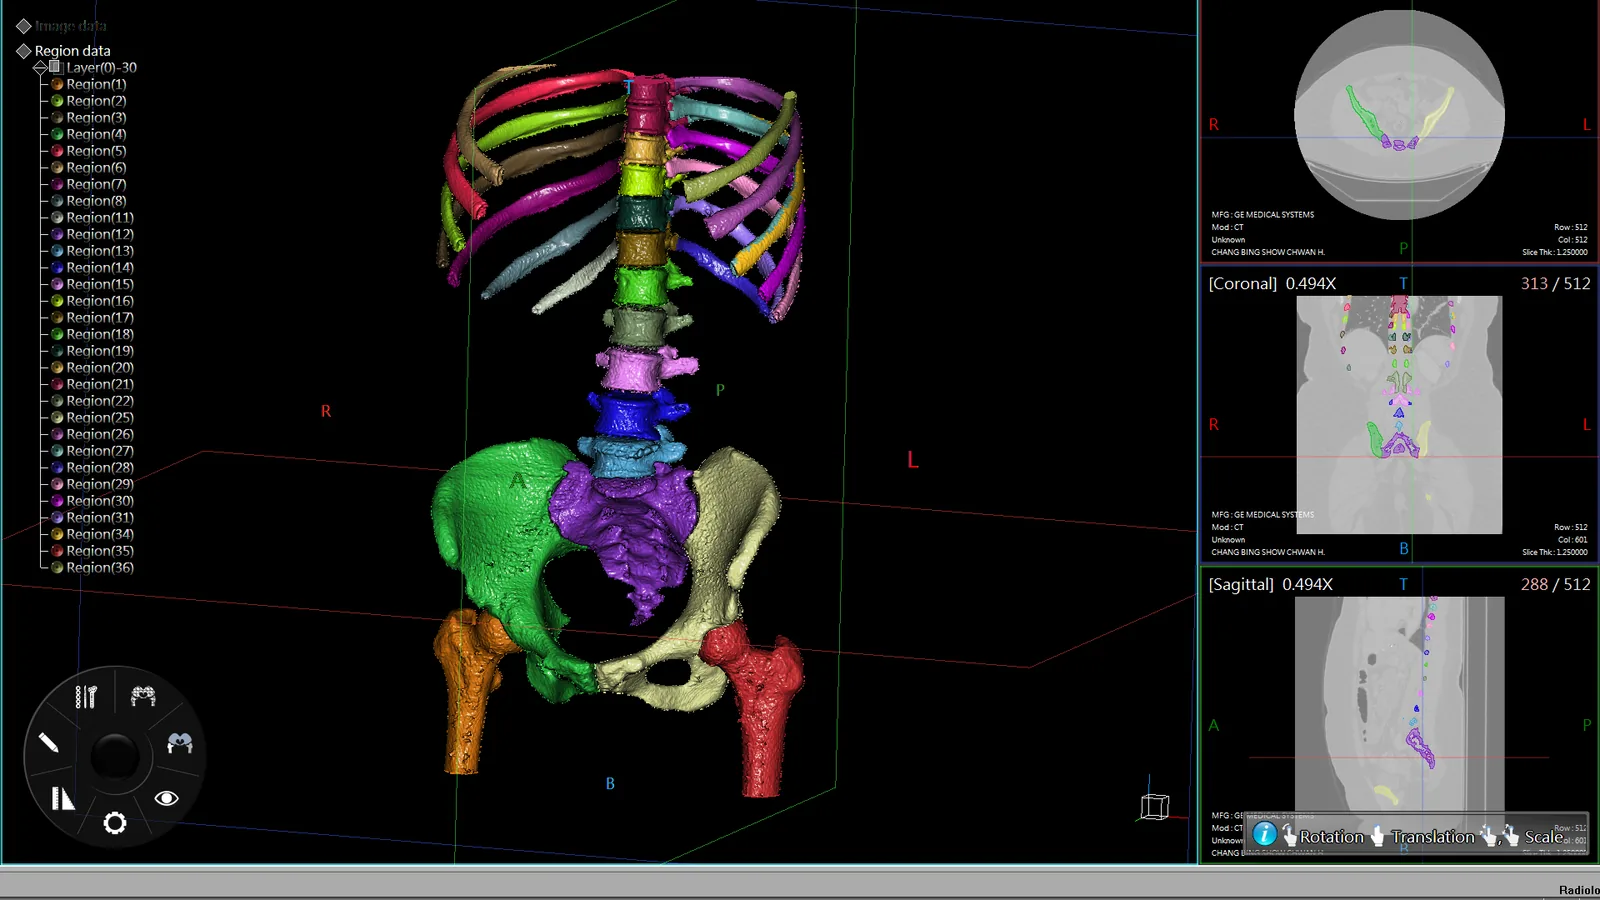Expand the Image data diamond node
Screen dimensions: 1600x900
point(23,26)
